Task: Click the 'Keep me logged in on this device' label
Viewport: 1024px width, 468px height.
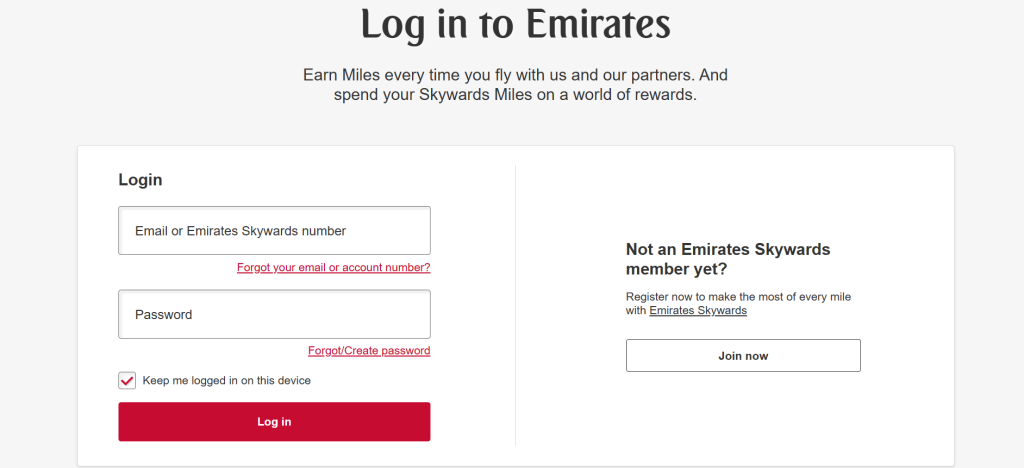Action: click(227, 381)
